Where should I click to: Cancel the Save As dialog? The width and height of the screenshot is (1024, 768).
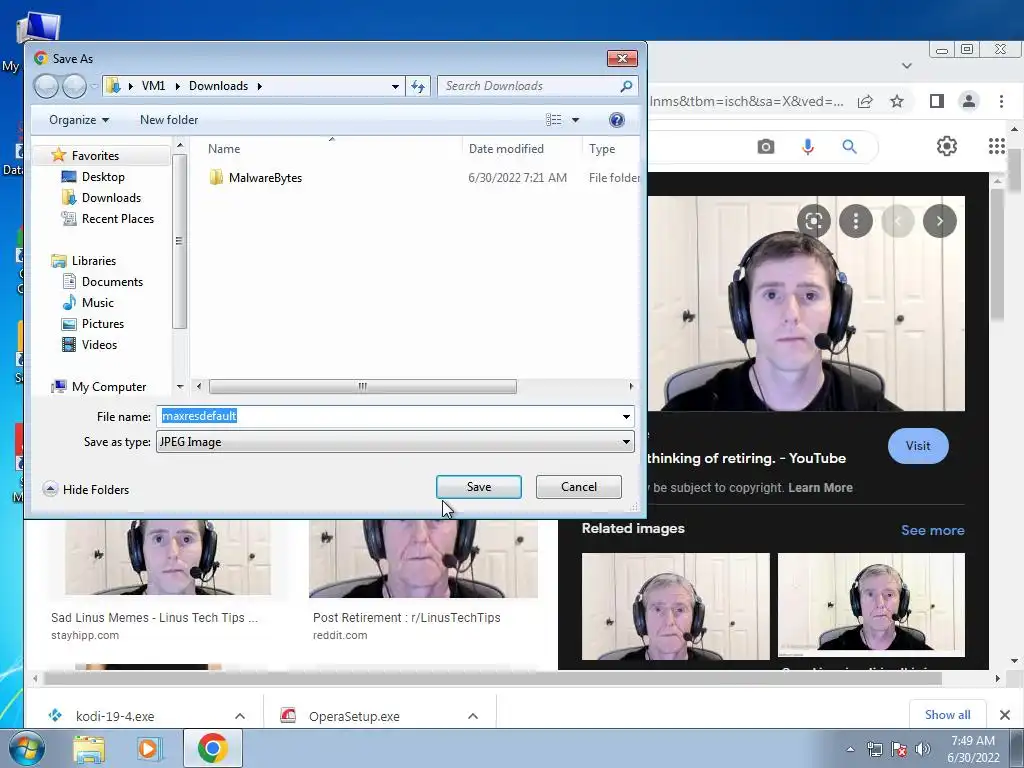(579, 487)
